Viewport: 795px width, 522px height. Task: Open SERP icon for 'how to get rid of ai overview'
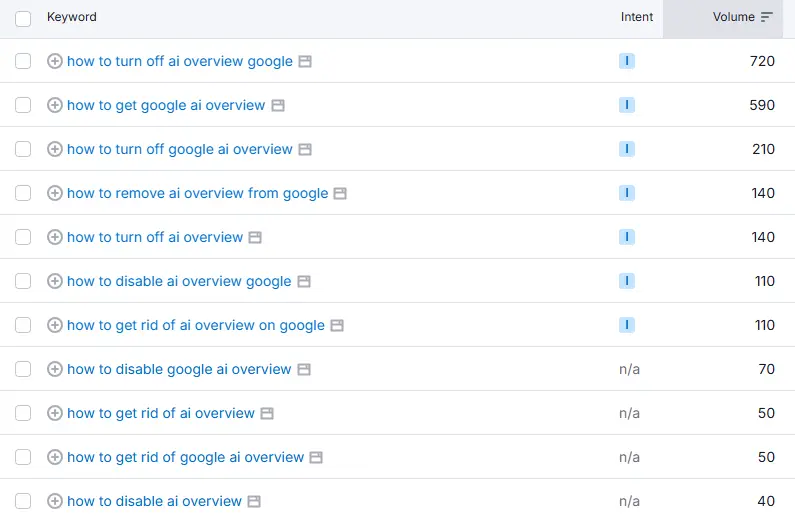(267, 414)
